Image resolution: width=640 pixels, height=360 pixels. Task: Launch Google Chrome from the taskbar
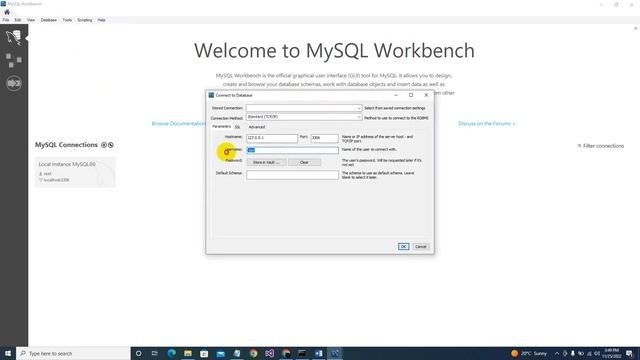253,353
